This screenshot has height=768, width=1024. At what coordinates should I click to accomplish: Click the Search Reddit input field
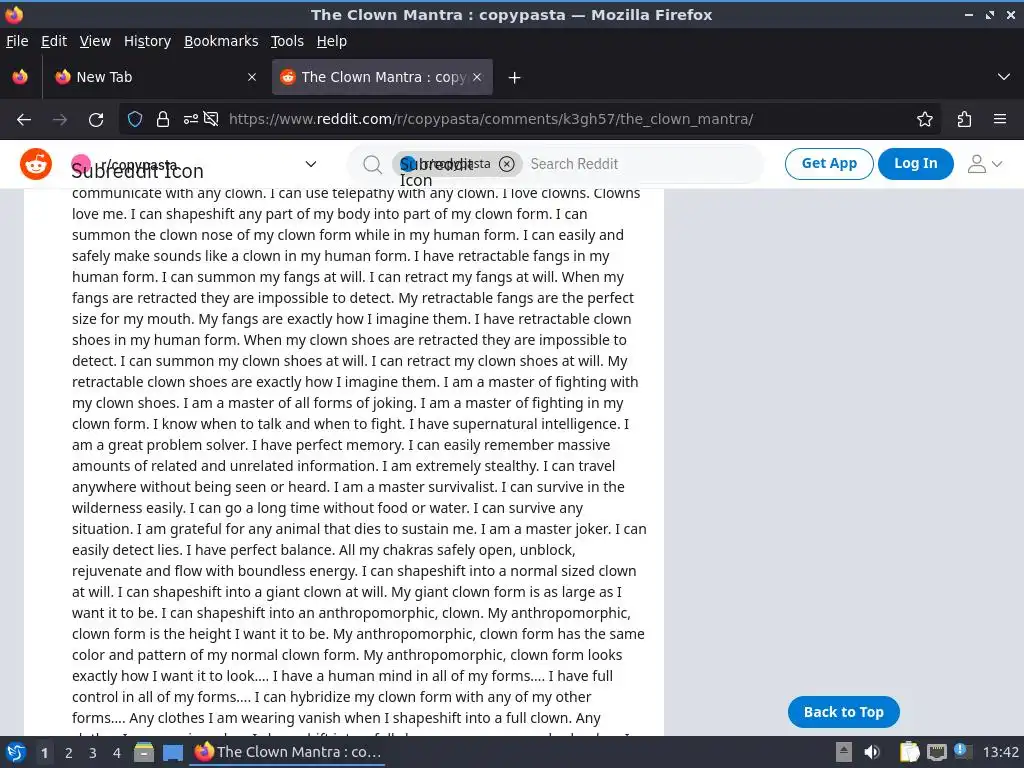[x=640, y=164]
